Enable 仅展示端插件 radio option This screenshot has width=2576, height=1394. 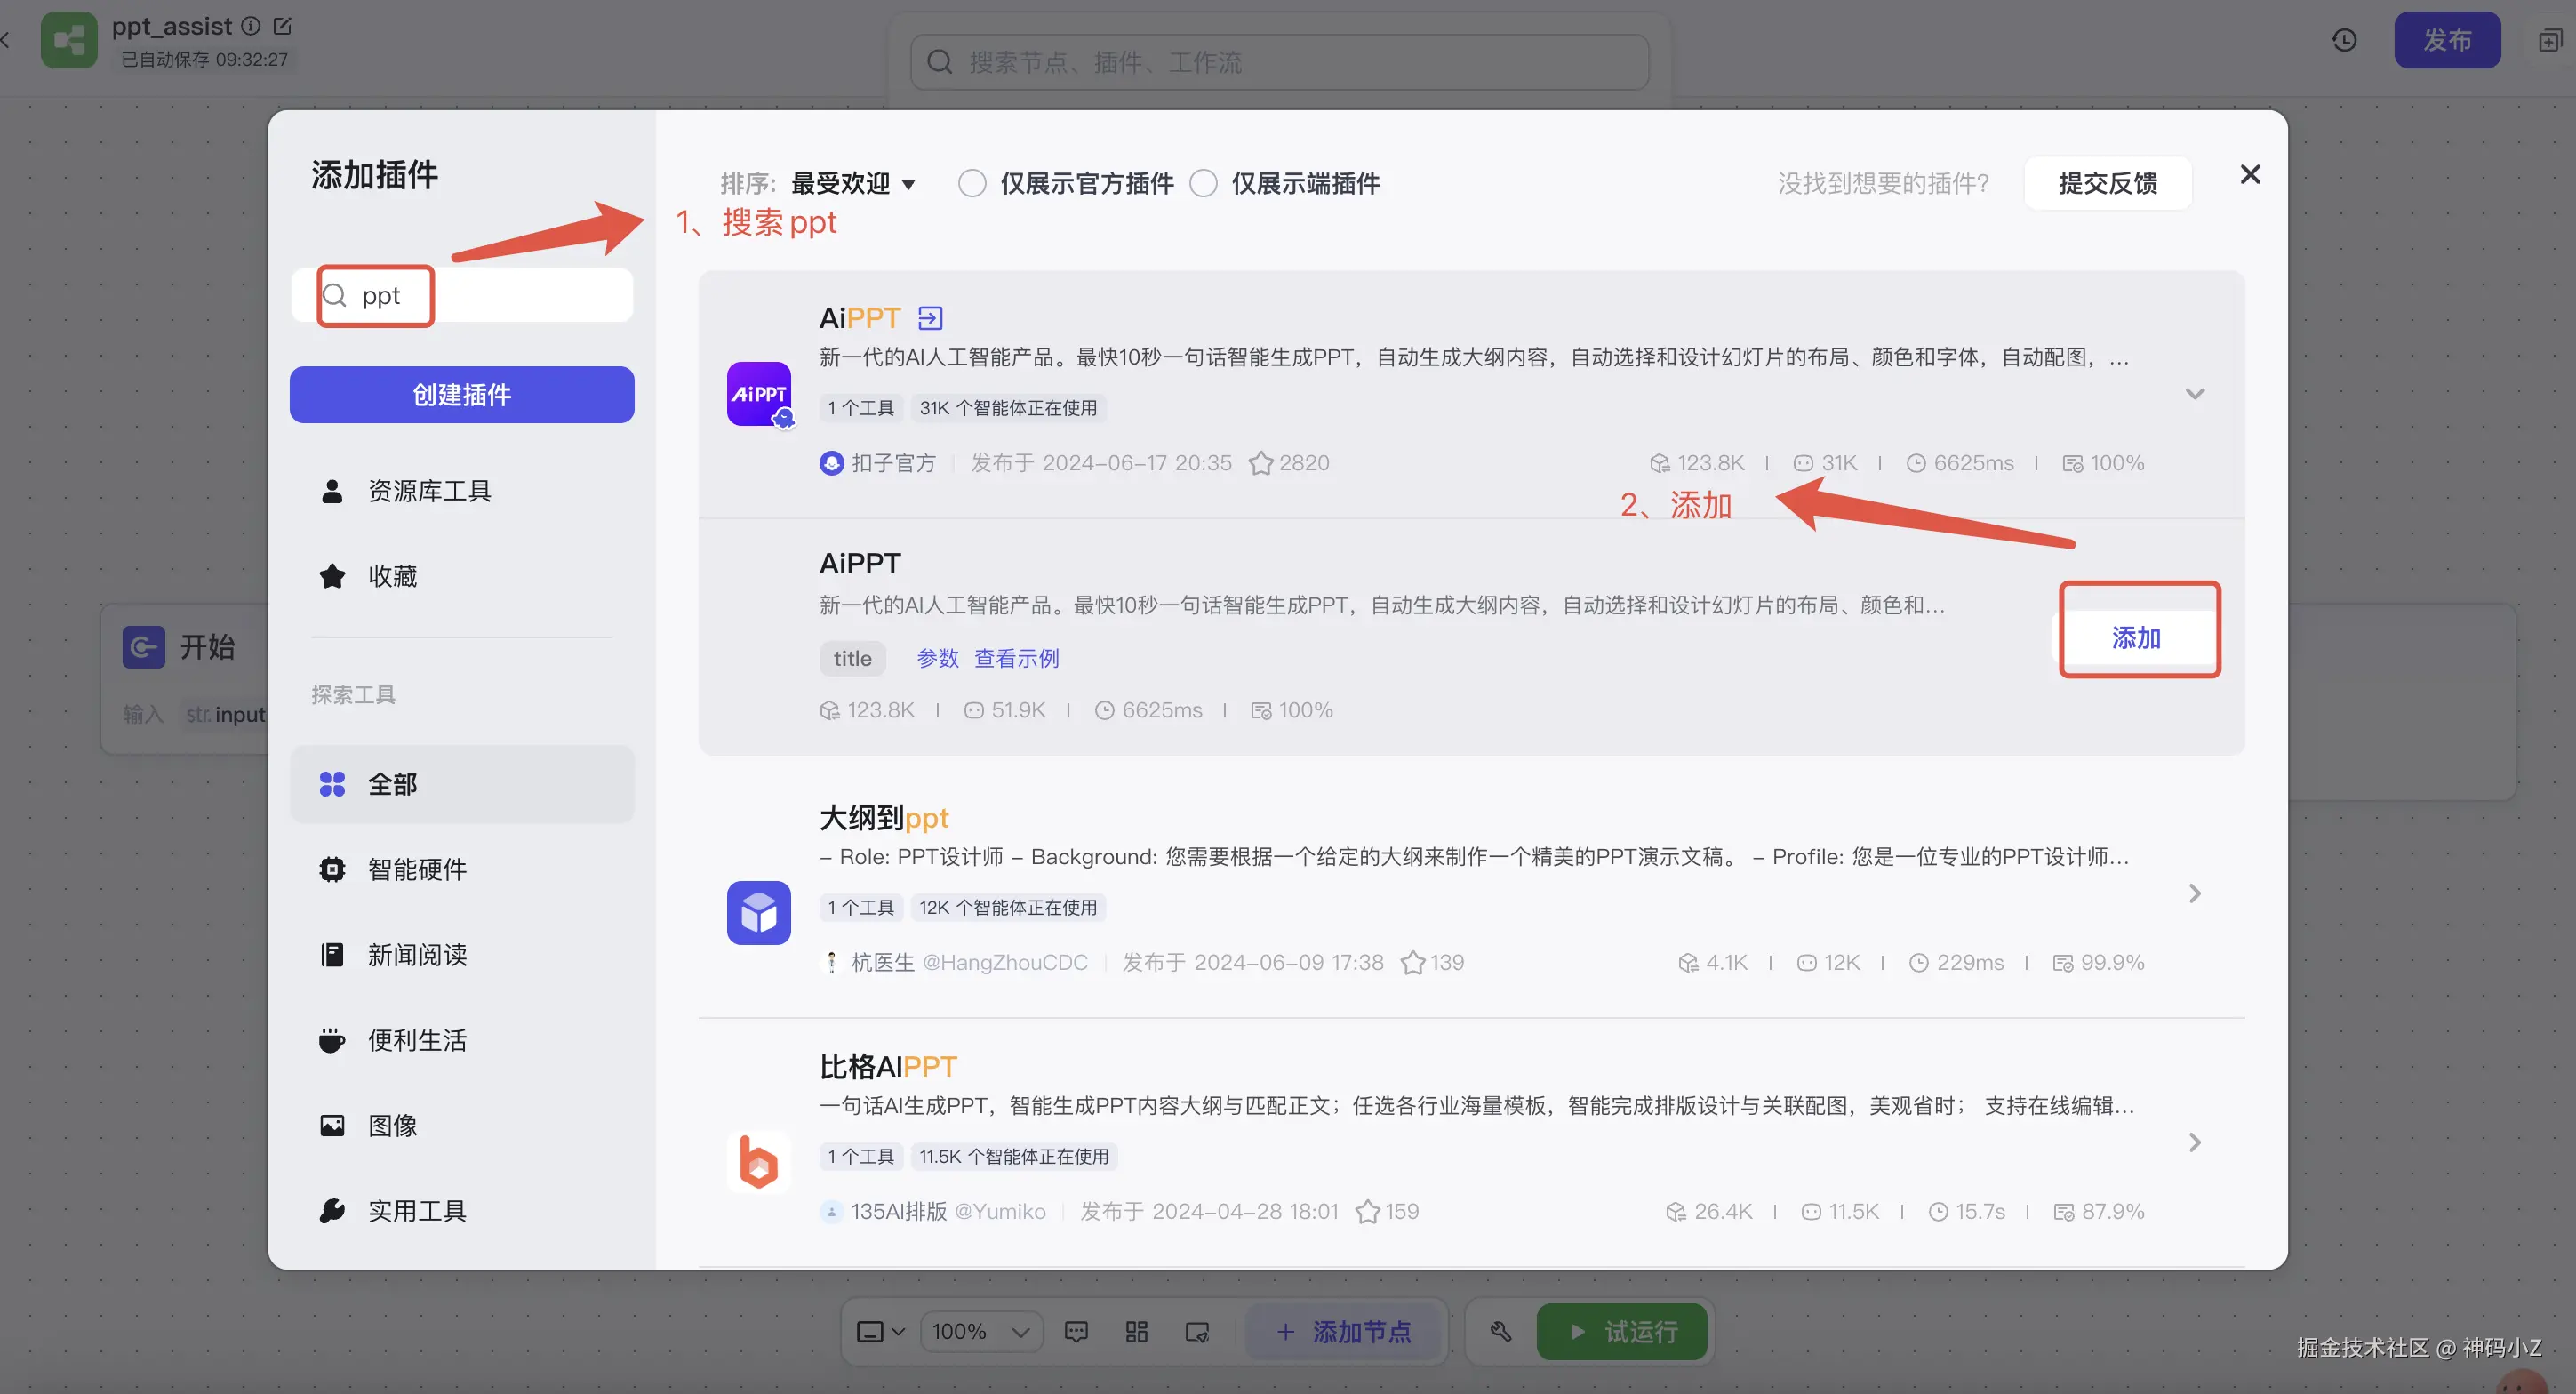[x=1203, y=183]
